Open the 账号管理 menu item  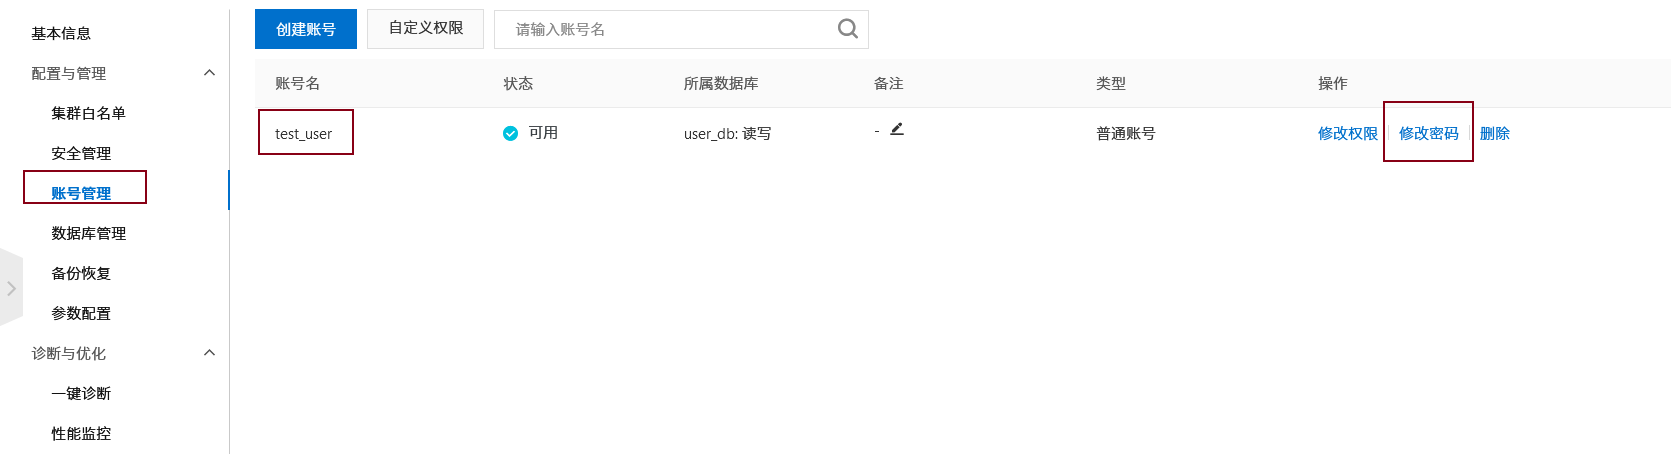pyautogui.click(x=81, y=193)
